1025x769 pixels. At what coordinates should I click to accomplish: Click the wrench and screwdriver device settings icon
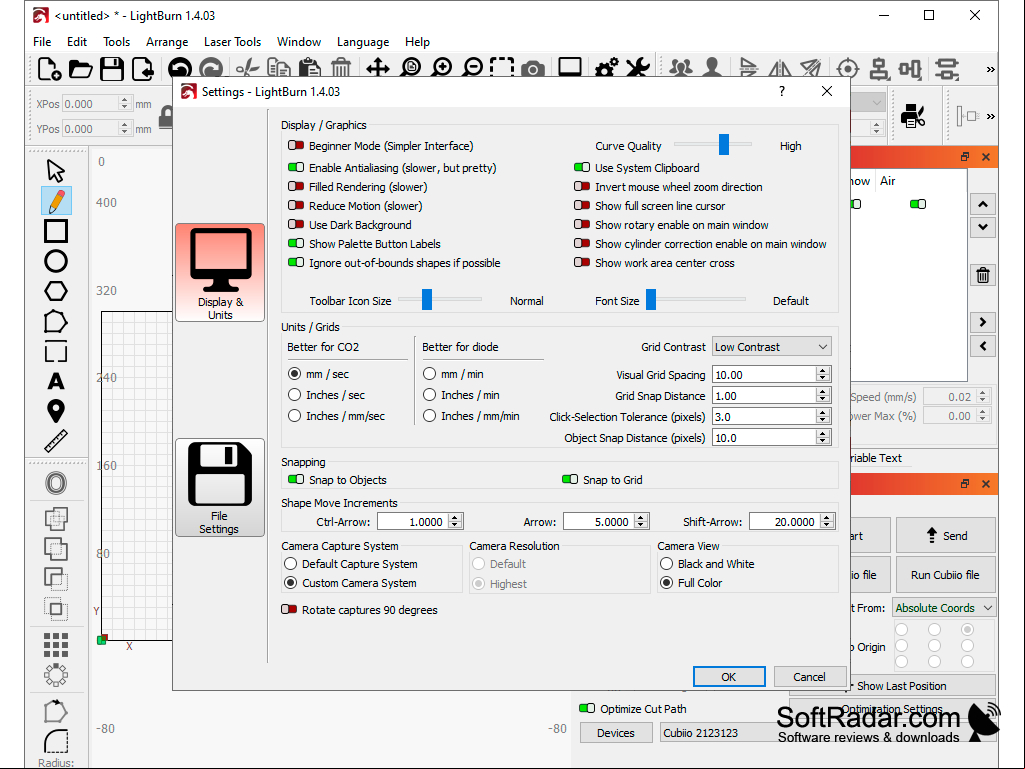pyautogui.click(x=637, y=68)
